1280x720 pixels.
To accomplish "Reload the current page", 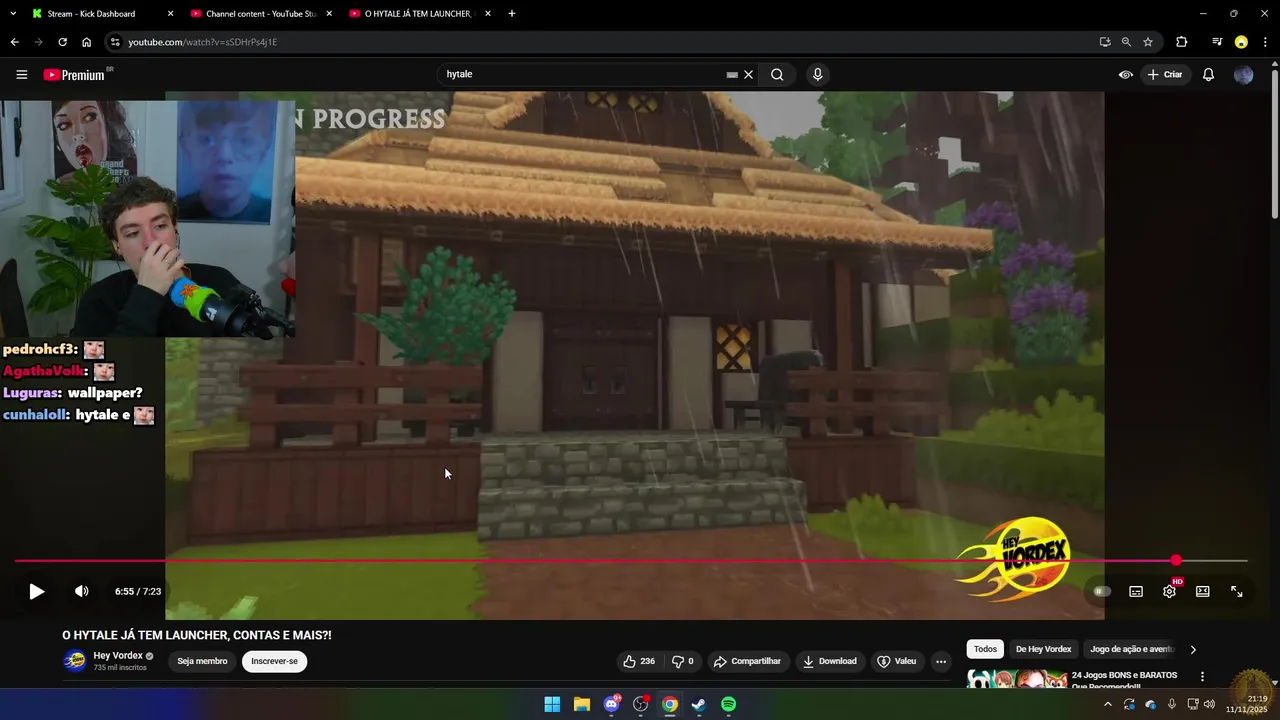I will click(62, 42).
